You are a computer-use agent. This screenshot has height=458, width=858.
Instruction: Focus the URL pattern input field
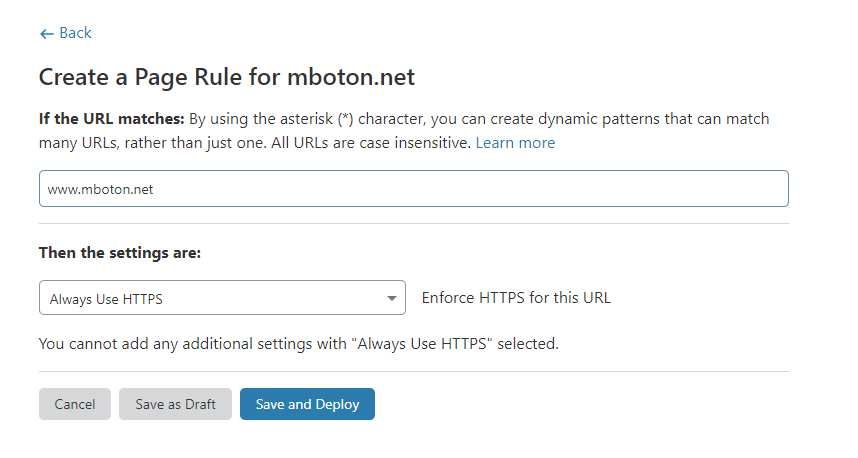[413, 189]
